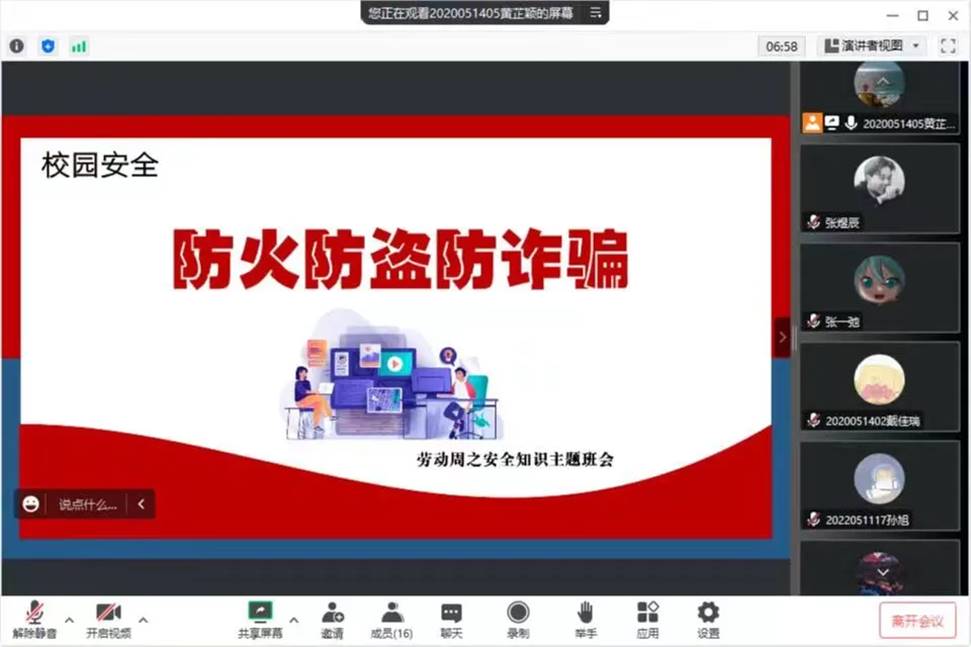Open the Apps (应用) menu

point(647,620)
